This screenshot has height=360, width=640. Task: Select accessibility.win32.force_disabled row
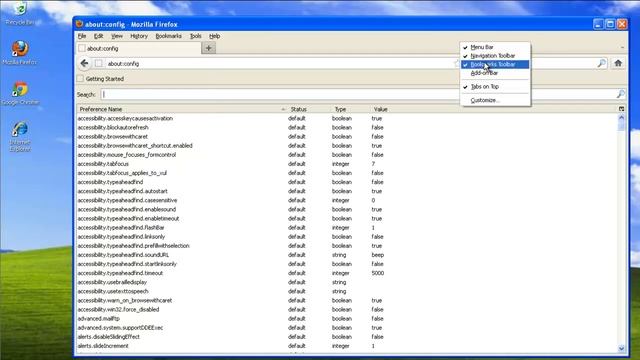tap(347, 309)
